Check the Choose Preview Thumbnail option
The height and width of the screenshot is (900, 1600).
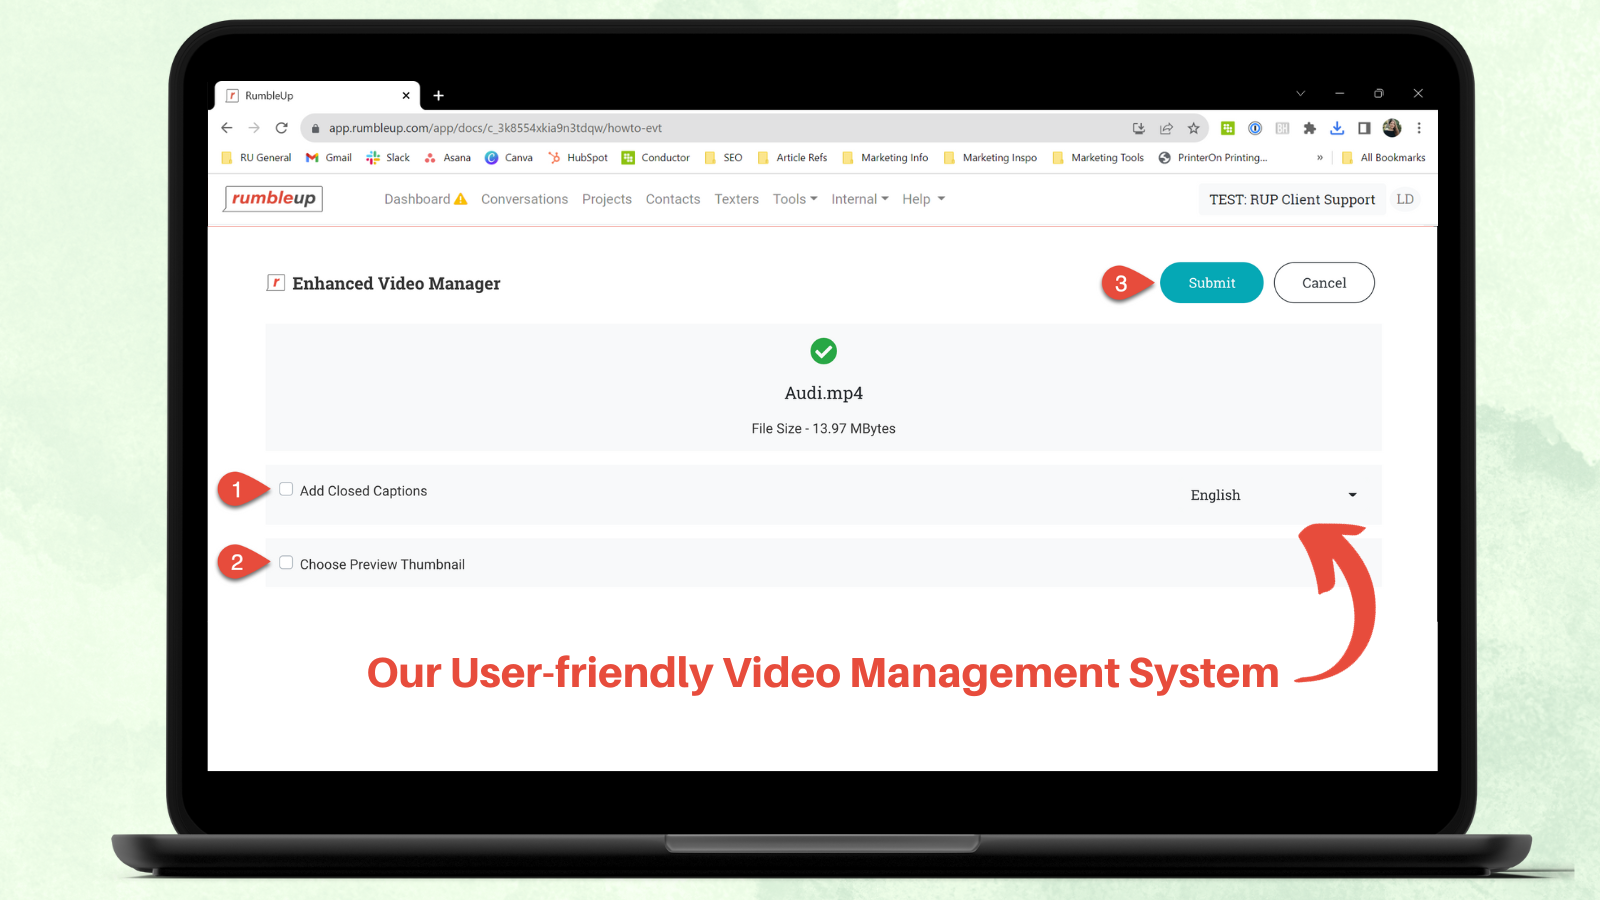pos(286,562)
